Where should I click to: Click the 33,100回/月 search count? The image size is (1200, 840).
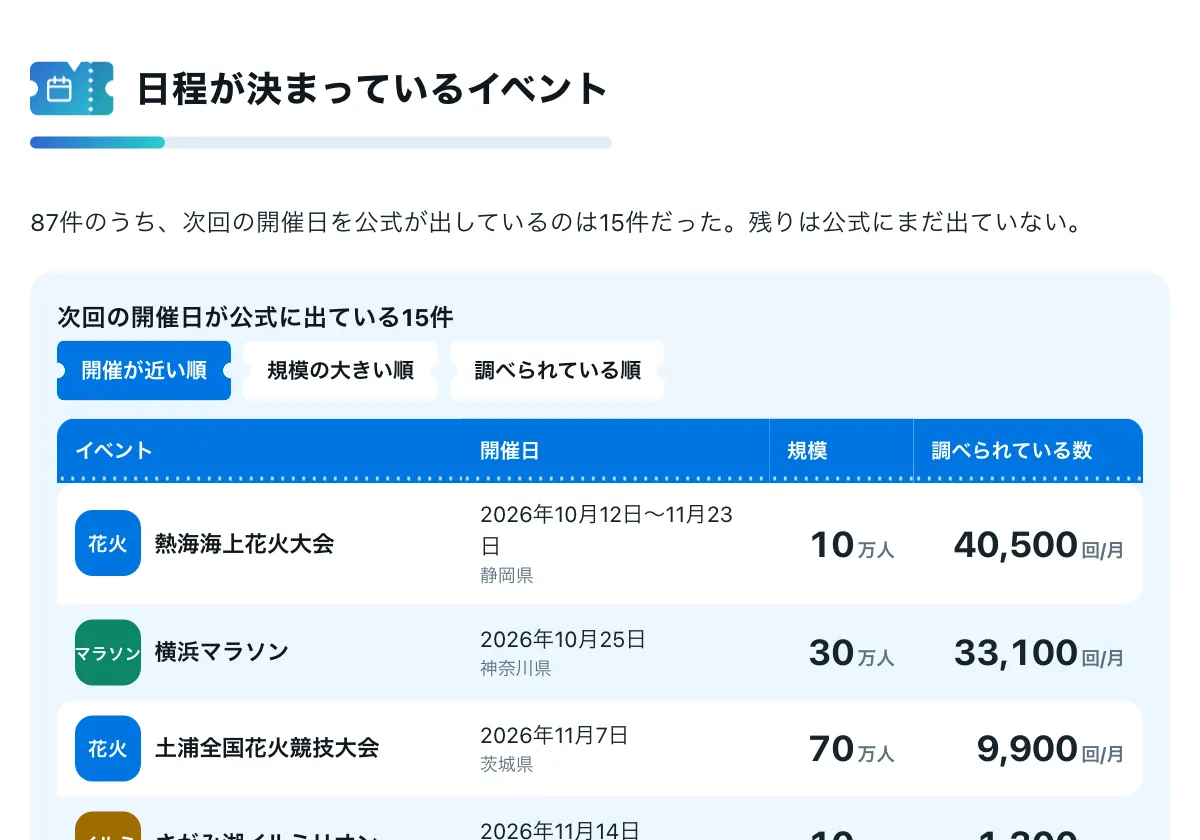click(1039, 653)
